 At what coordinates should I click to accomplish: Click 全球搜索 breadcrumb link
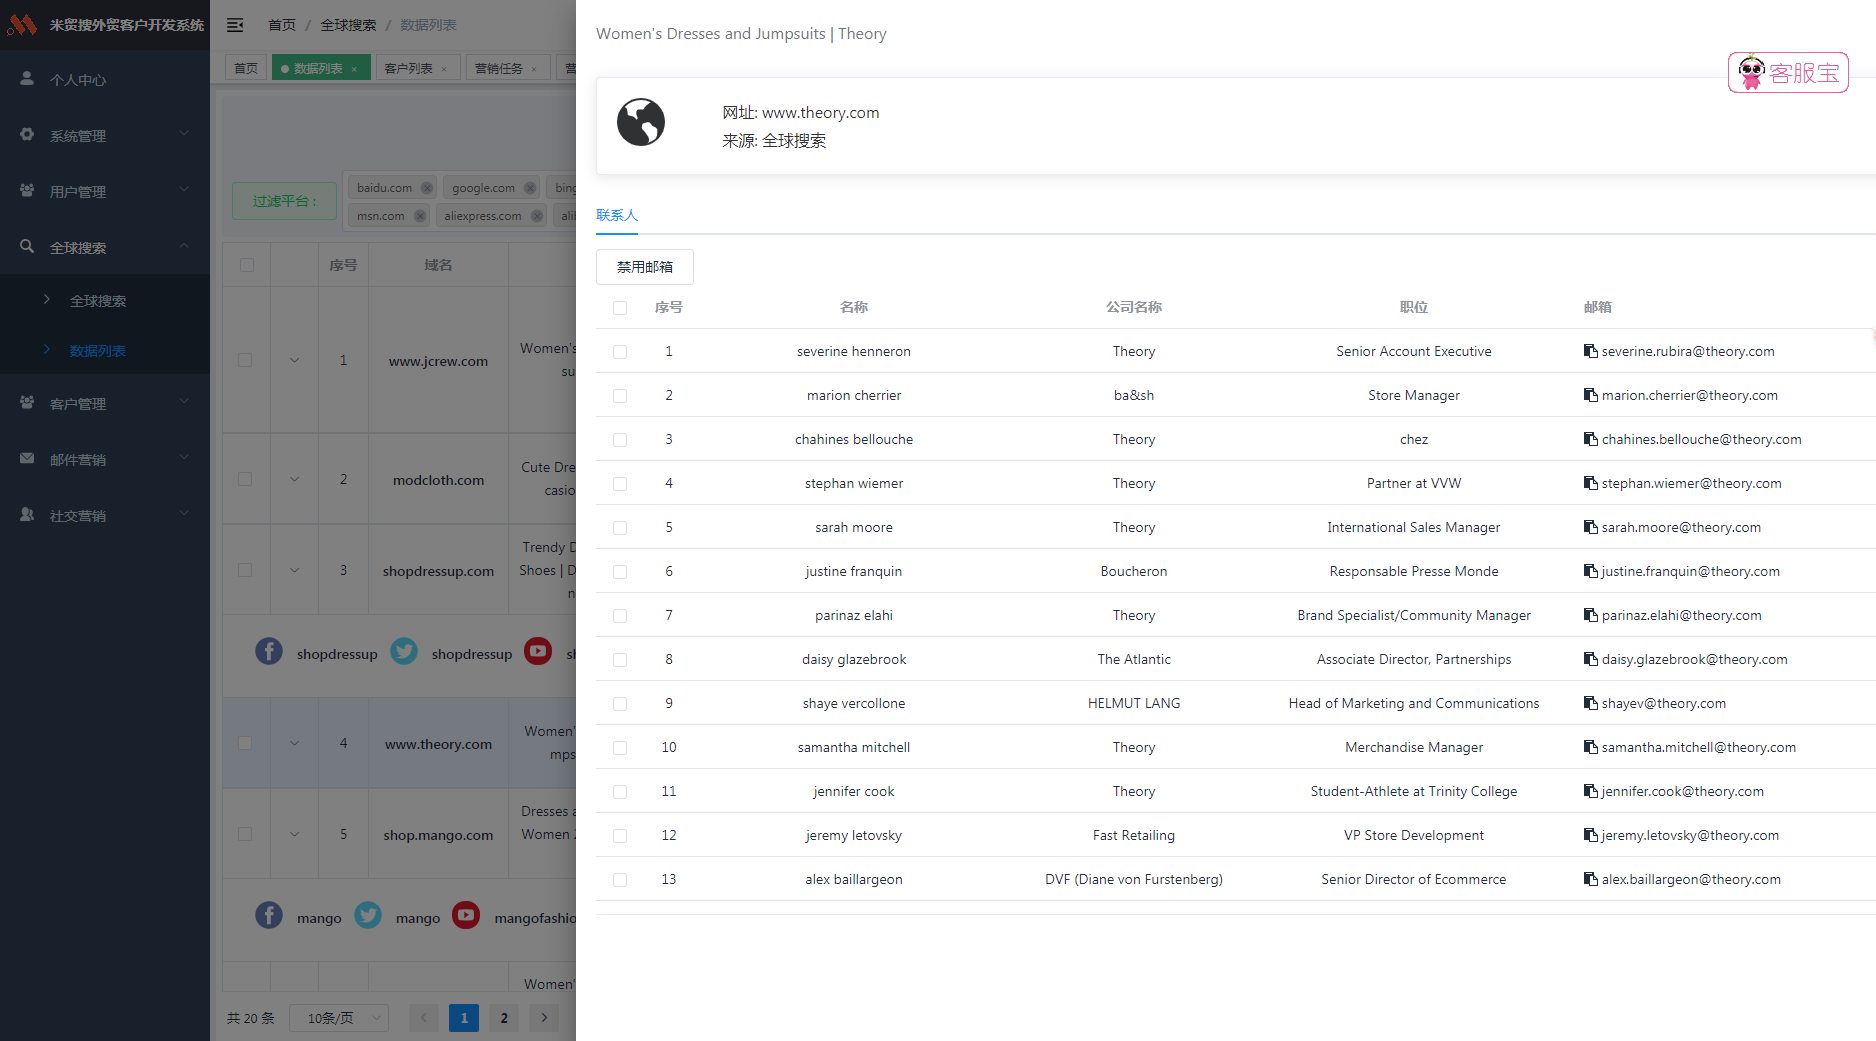coord(348,25)
